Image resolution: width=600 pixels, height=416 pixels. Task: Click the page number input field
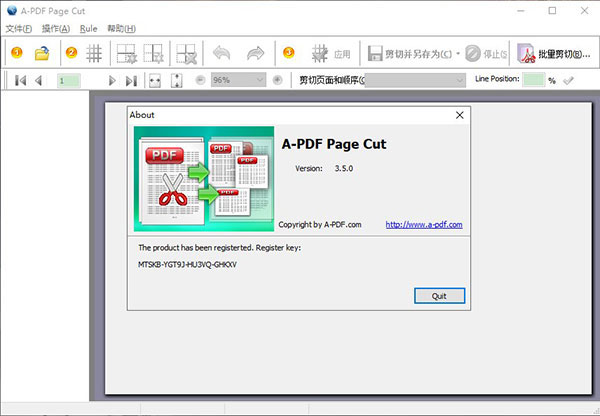[x=71, y=80]
